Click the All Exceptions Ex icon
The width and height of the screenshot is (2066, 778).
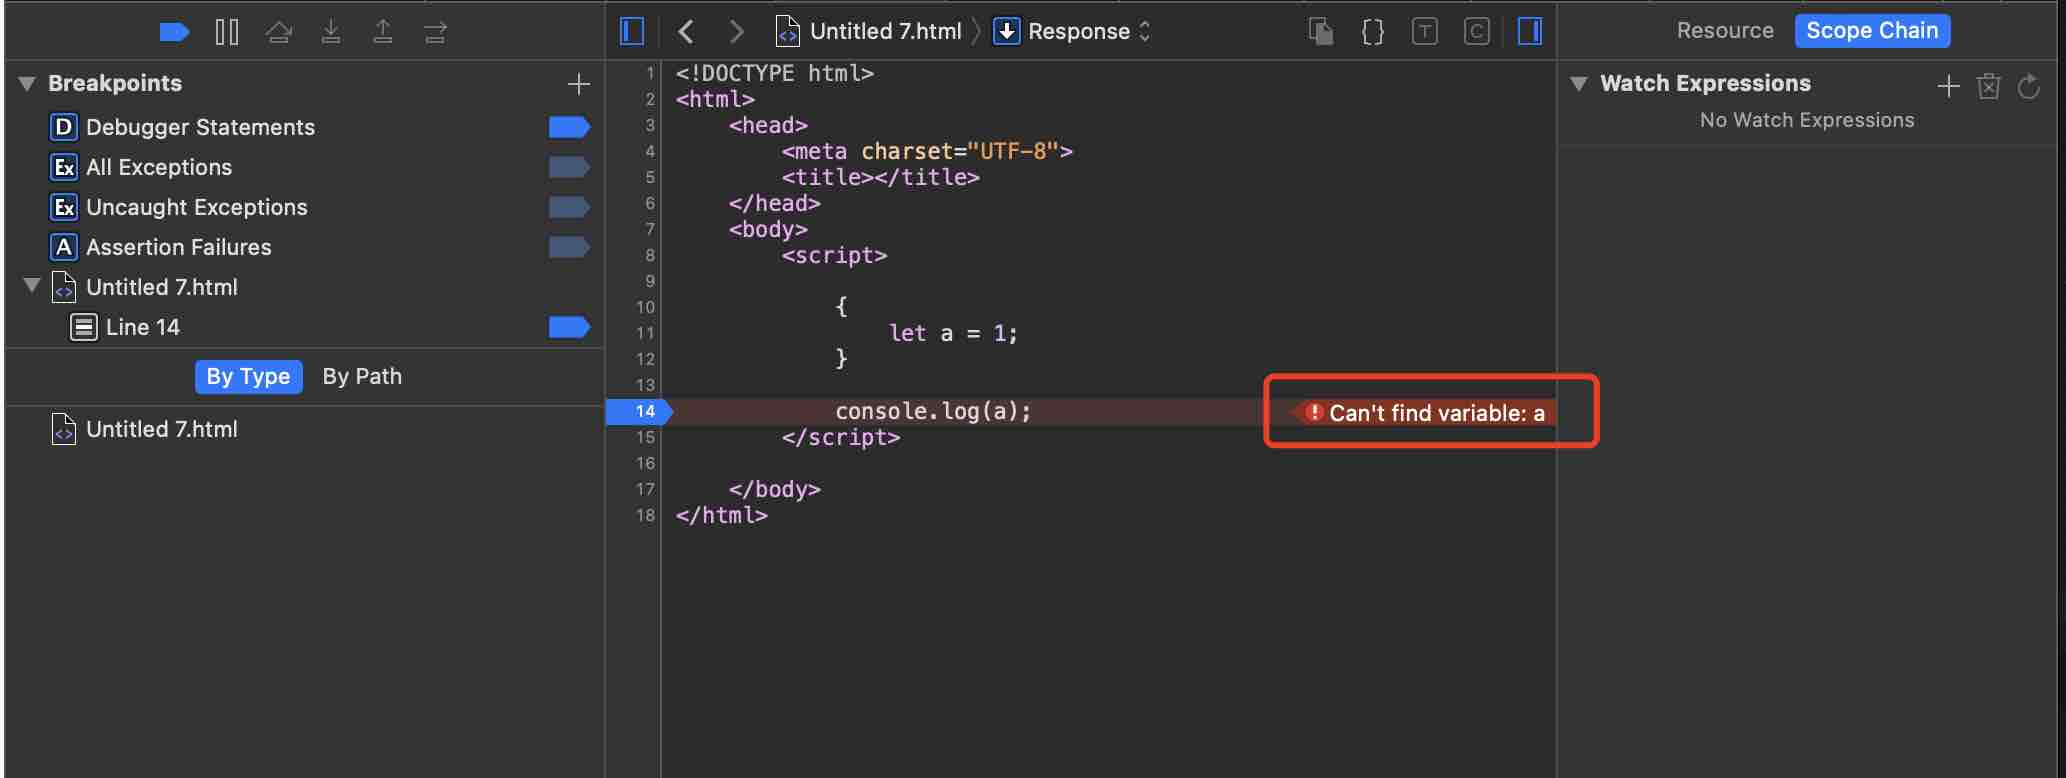point(63,167)
